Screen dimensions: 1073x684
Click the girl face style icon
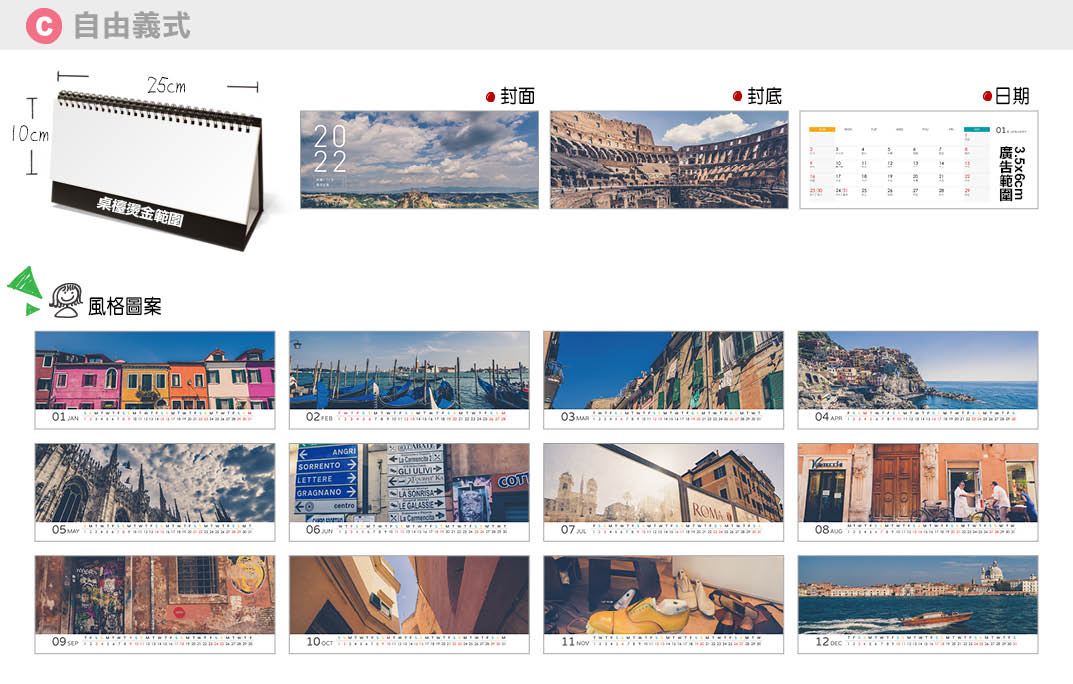pos(67,301)
